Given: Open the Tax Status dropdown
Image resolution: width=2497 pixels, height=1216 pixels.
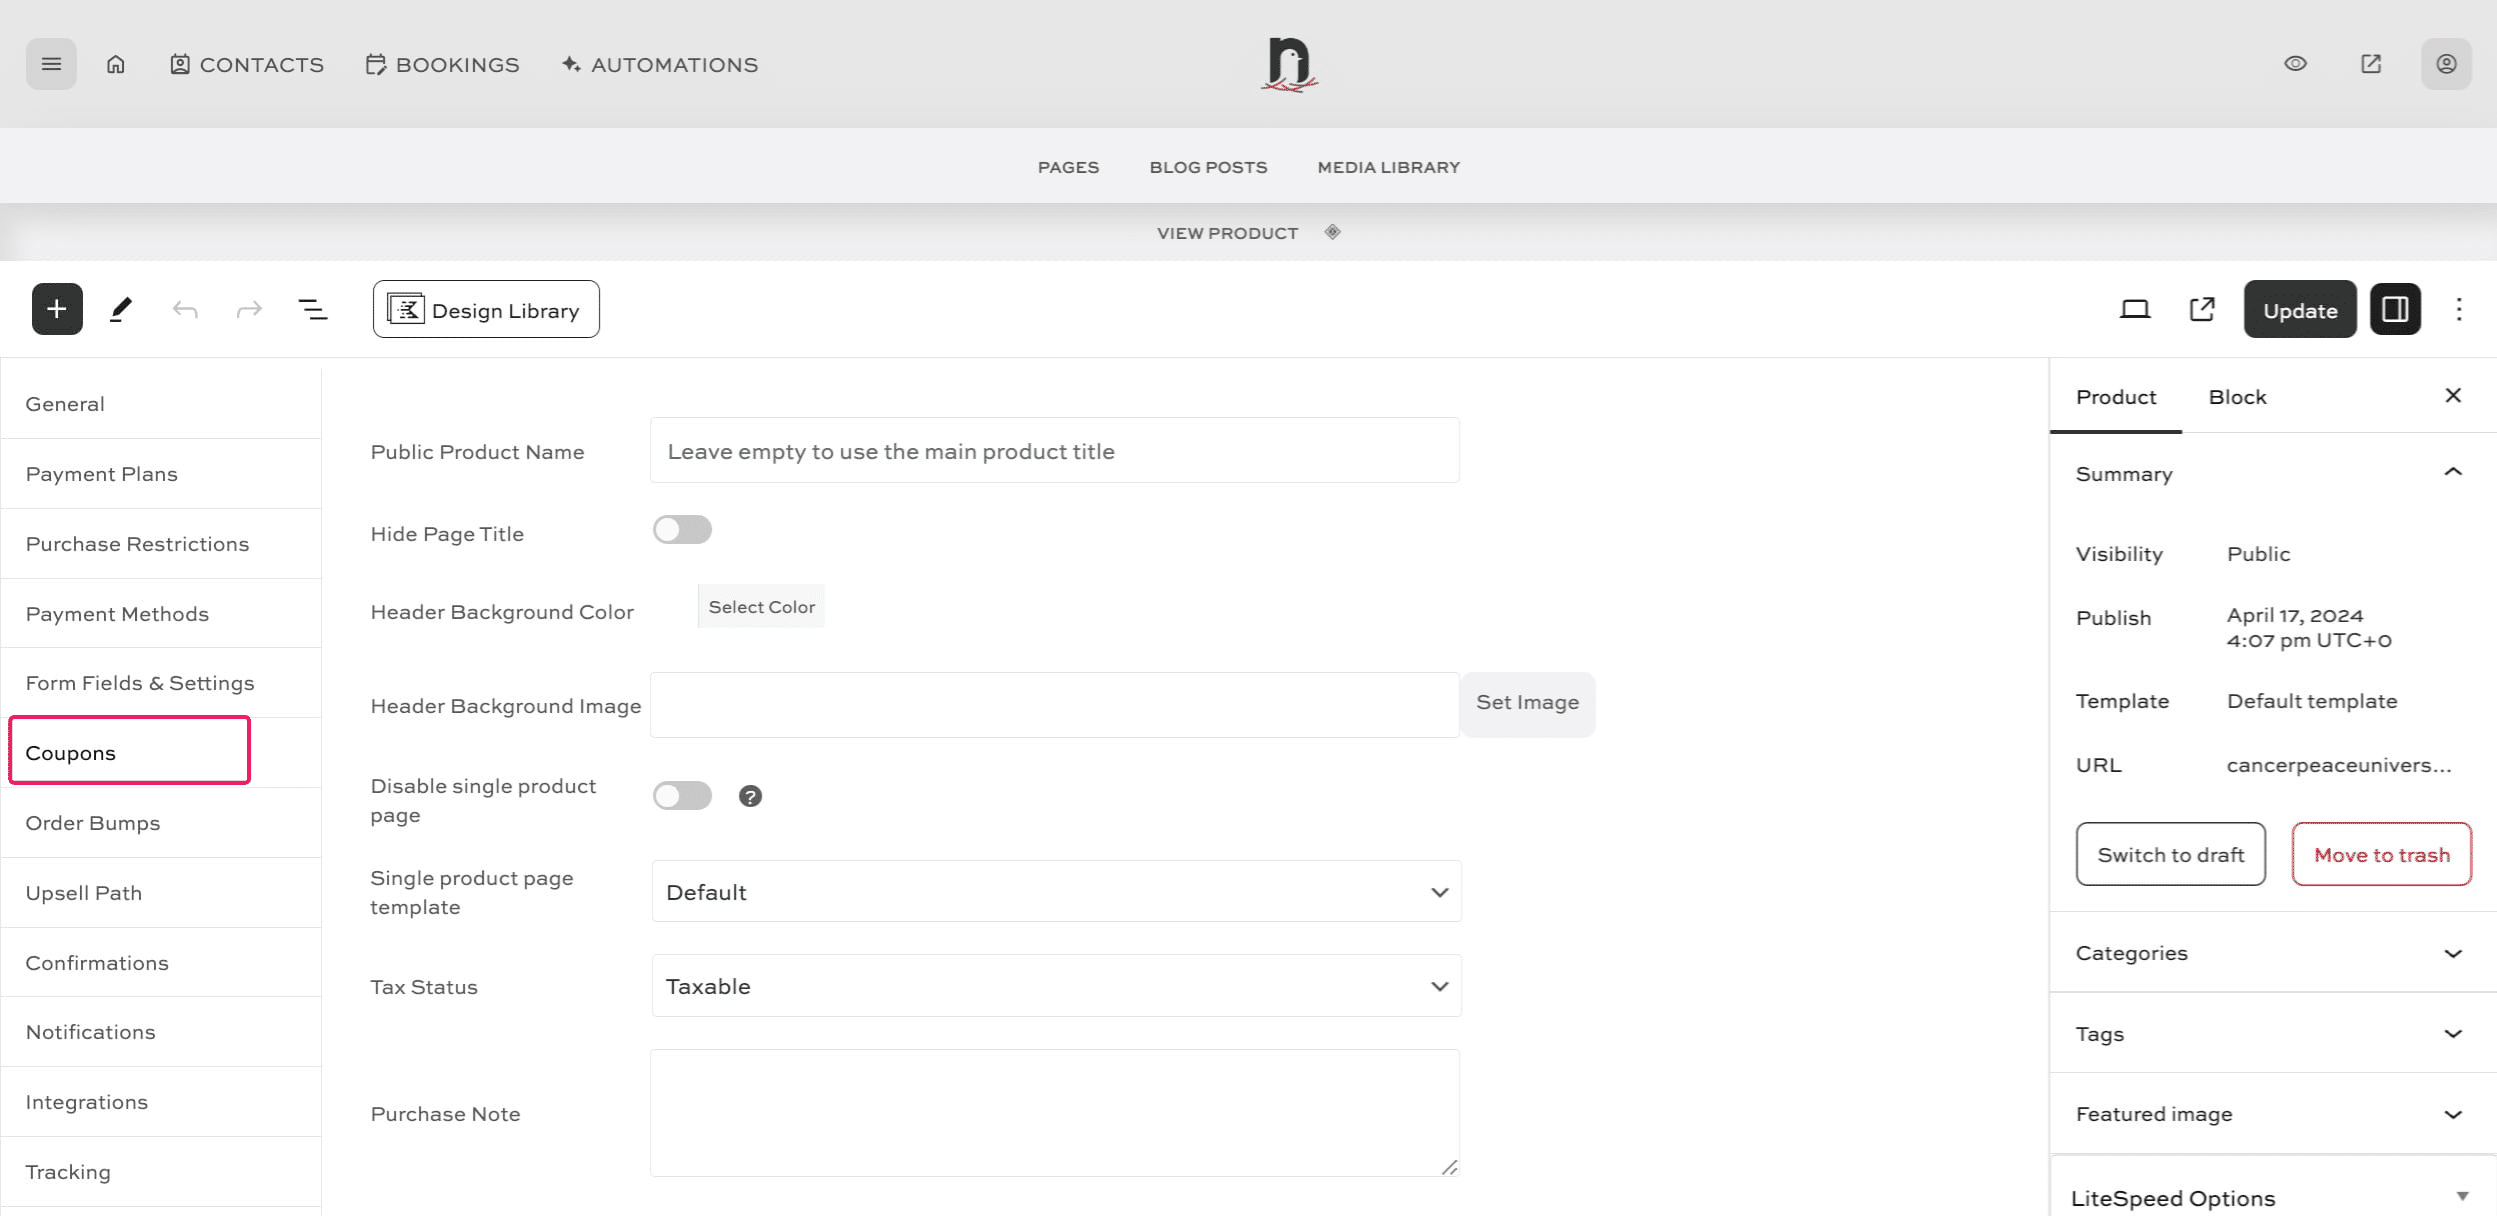Looking at the screenshot, I should click(x=1056, y=986).
